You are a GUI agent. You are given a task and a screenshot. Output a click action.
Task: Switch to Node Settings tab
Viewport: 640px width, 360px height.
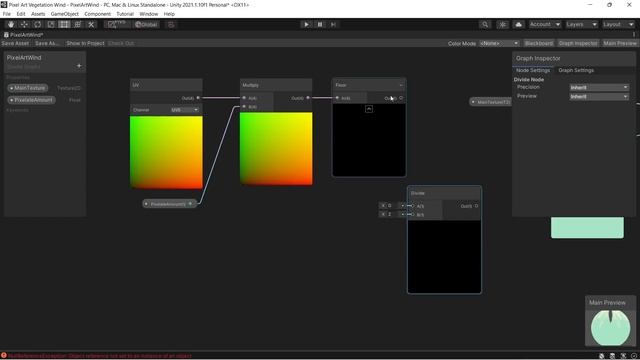pyautogui.click(x=533, y=70)
